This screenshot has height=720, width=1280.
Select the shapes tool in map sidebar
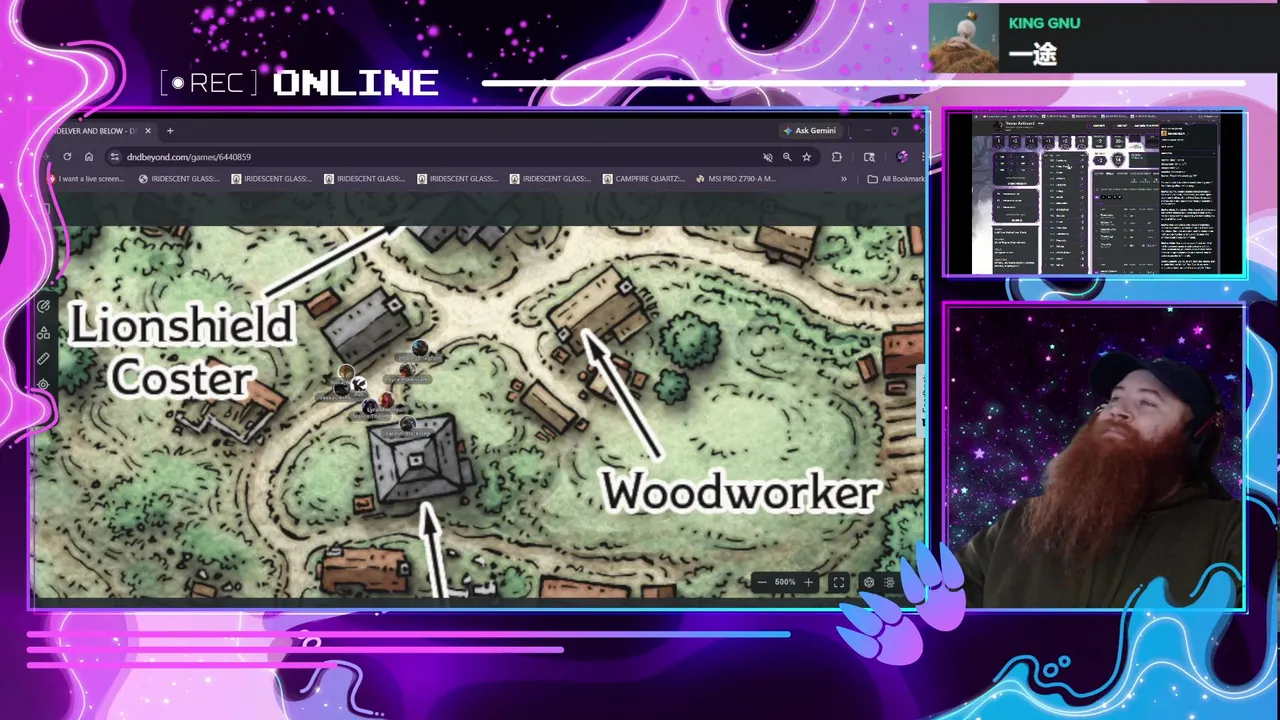[43, 333]
